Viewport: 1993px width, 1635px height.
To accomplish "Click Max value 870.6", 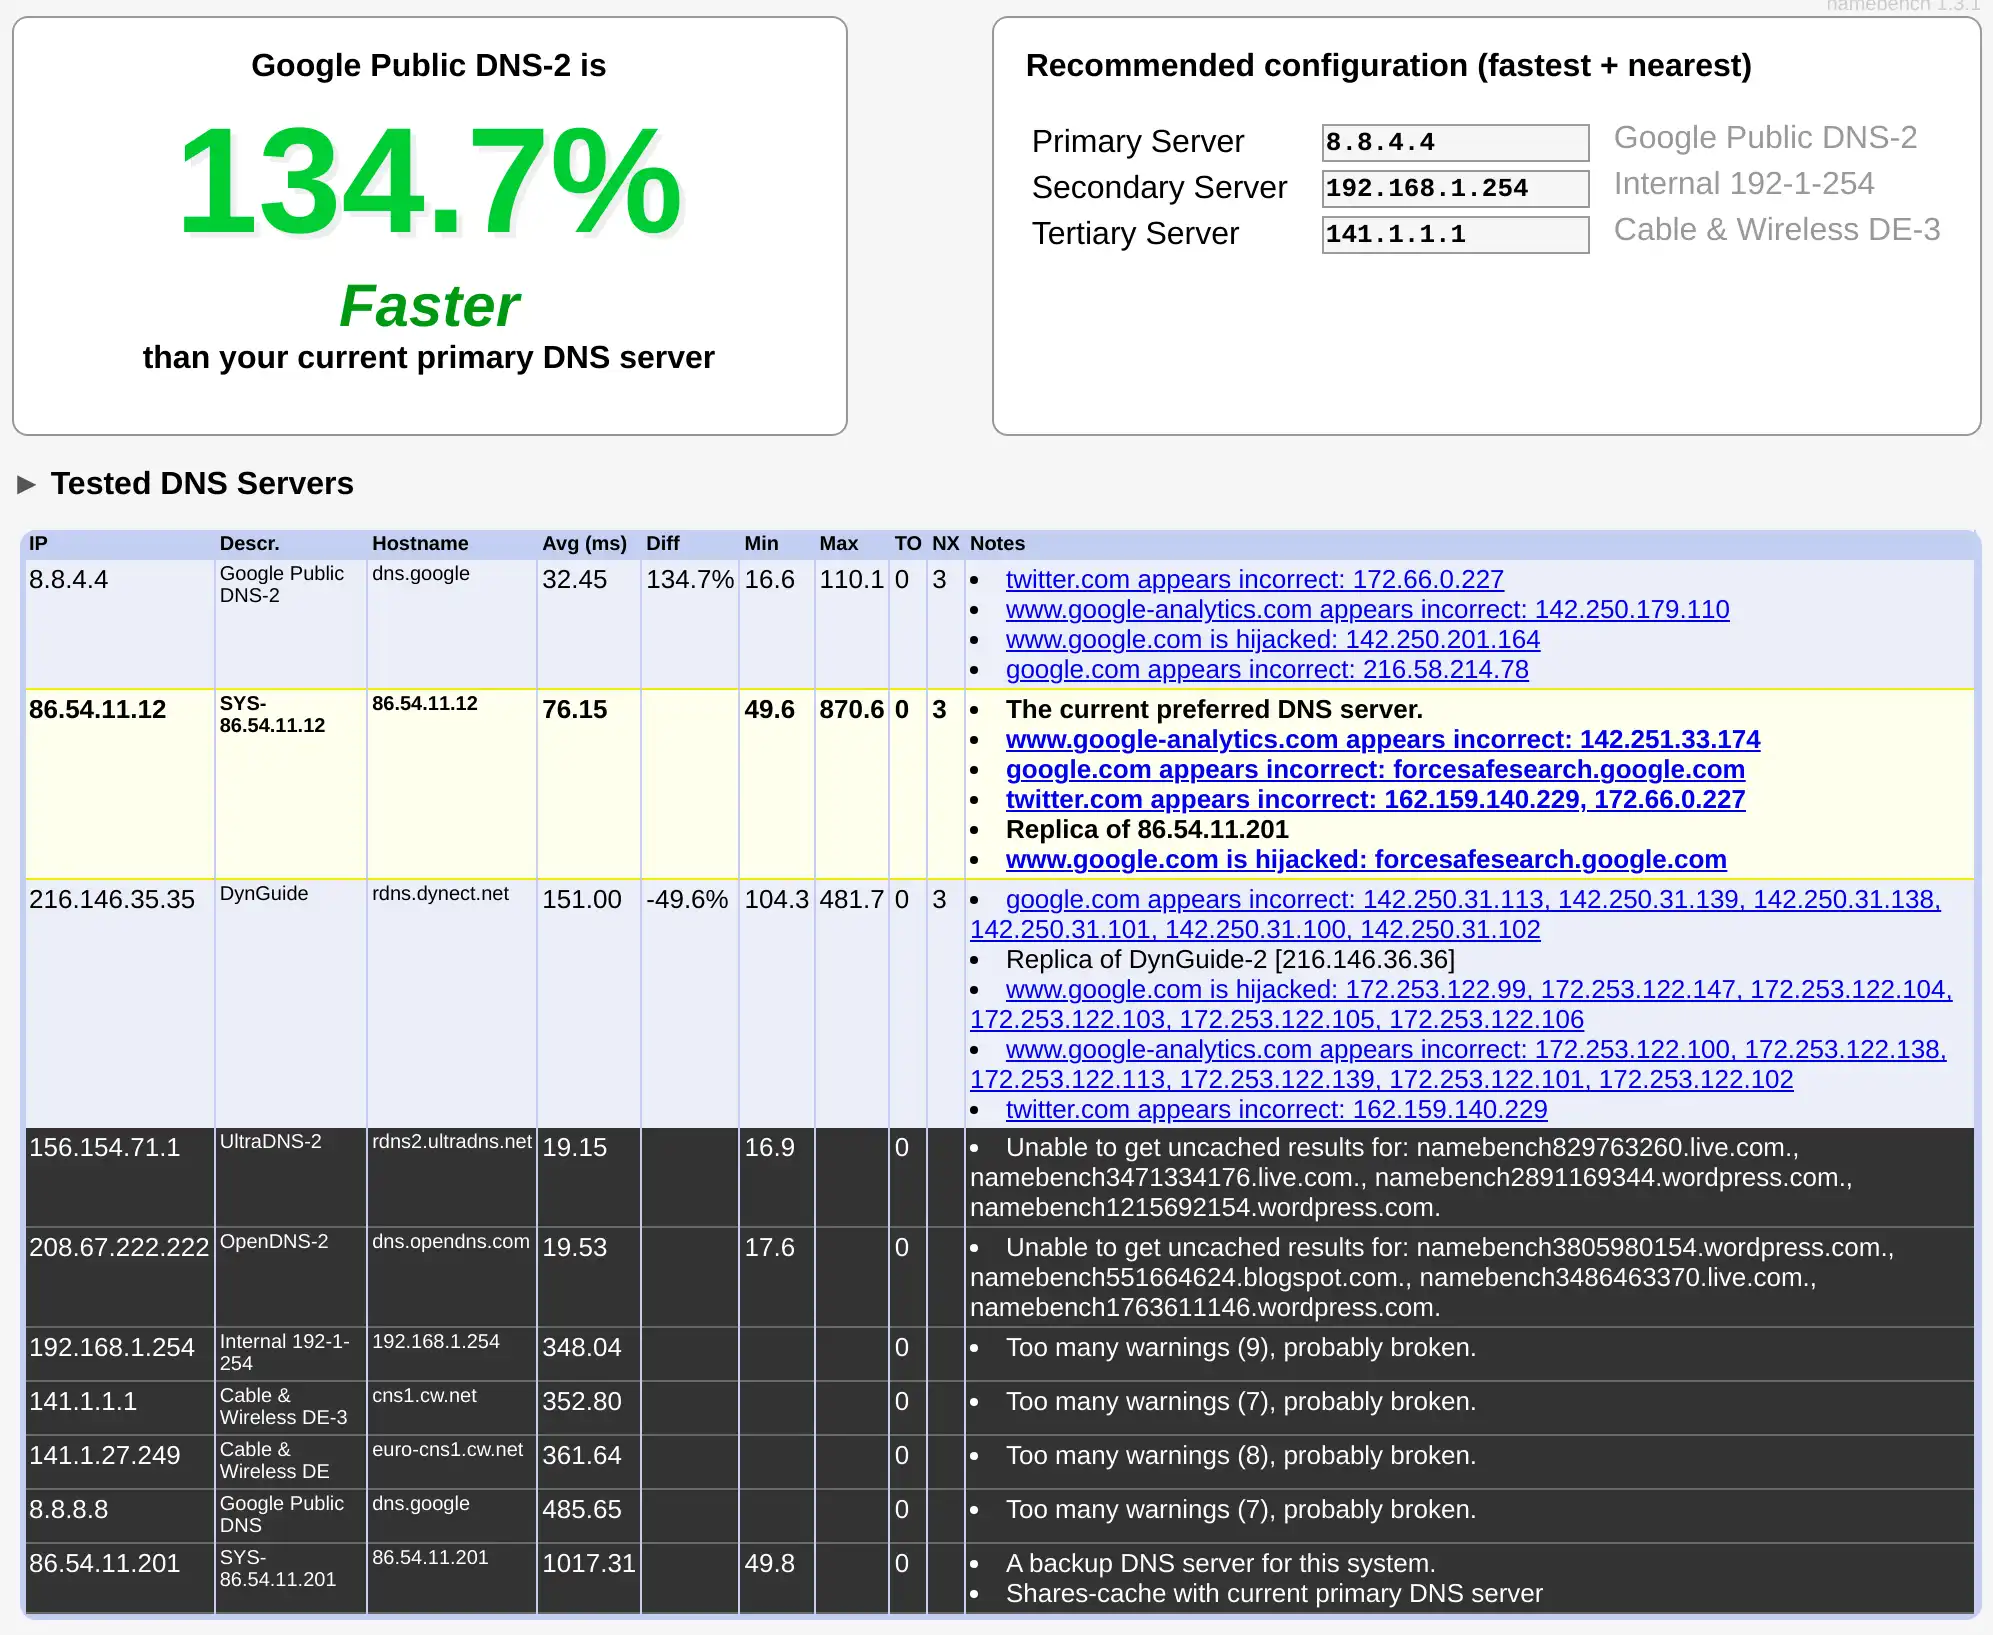I will [851, 710].
